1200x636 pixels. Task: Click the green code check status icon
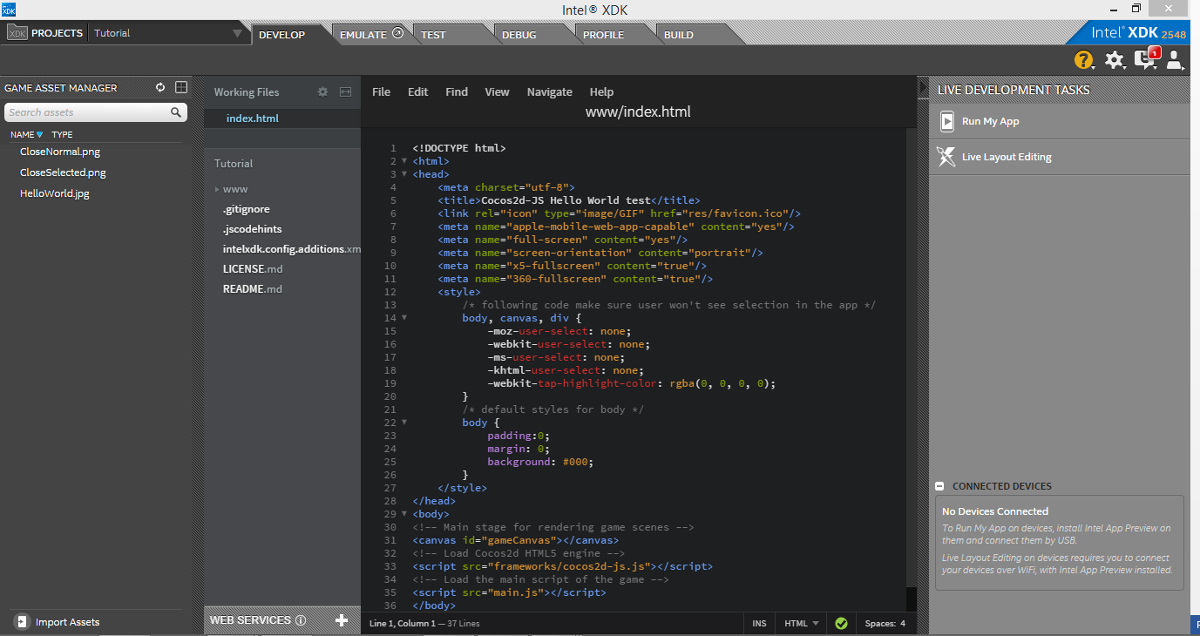tap(841, 623)
